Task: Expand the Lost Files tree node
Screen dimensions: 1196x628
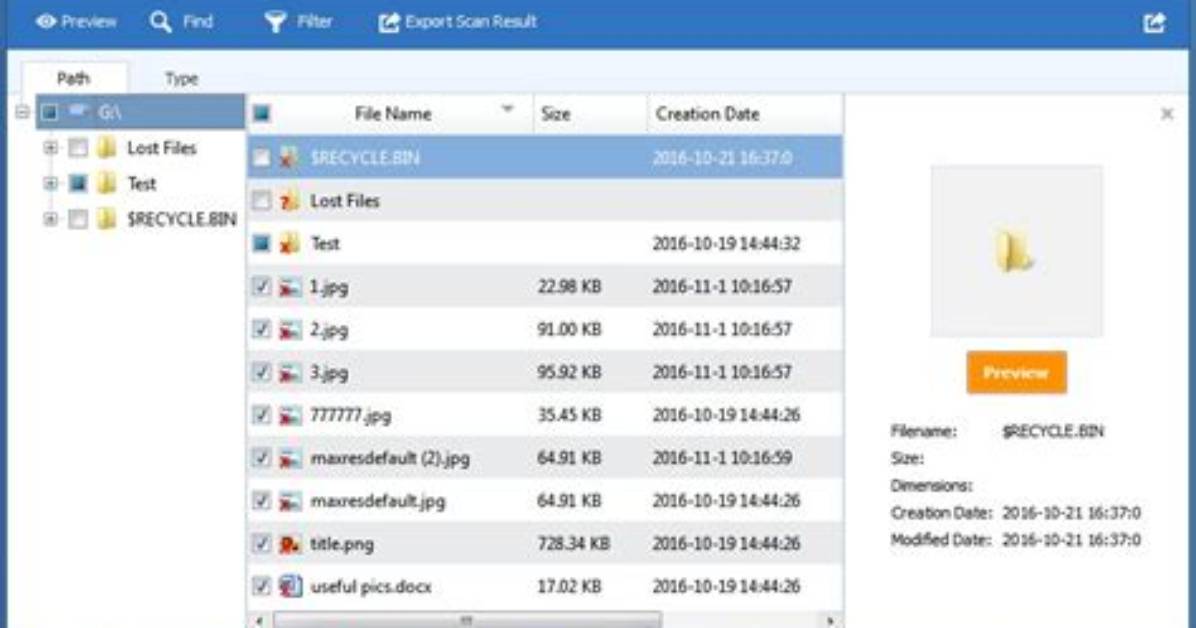Action: point(50,147)
